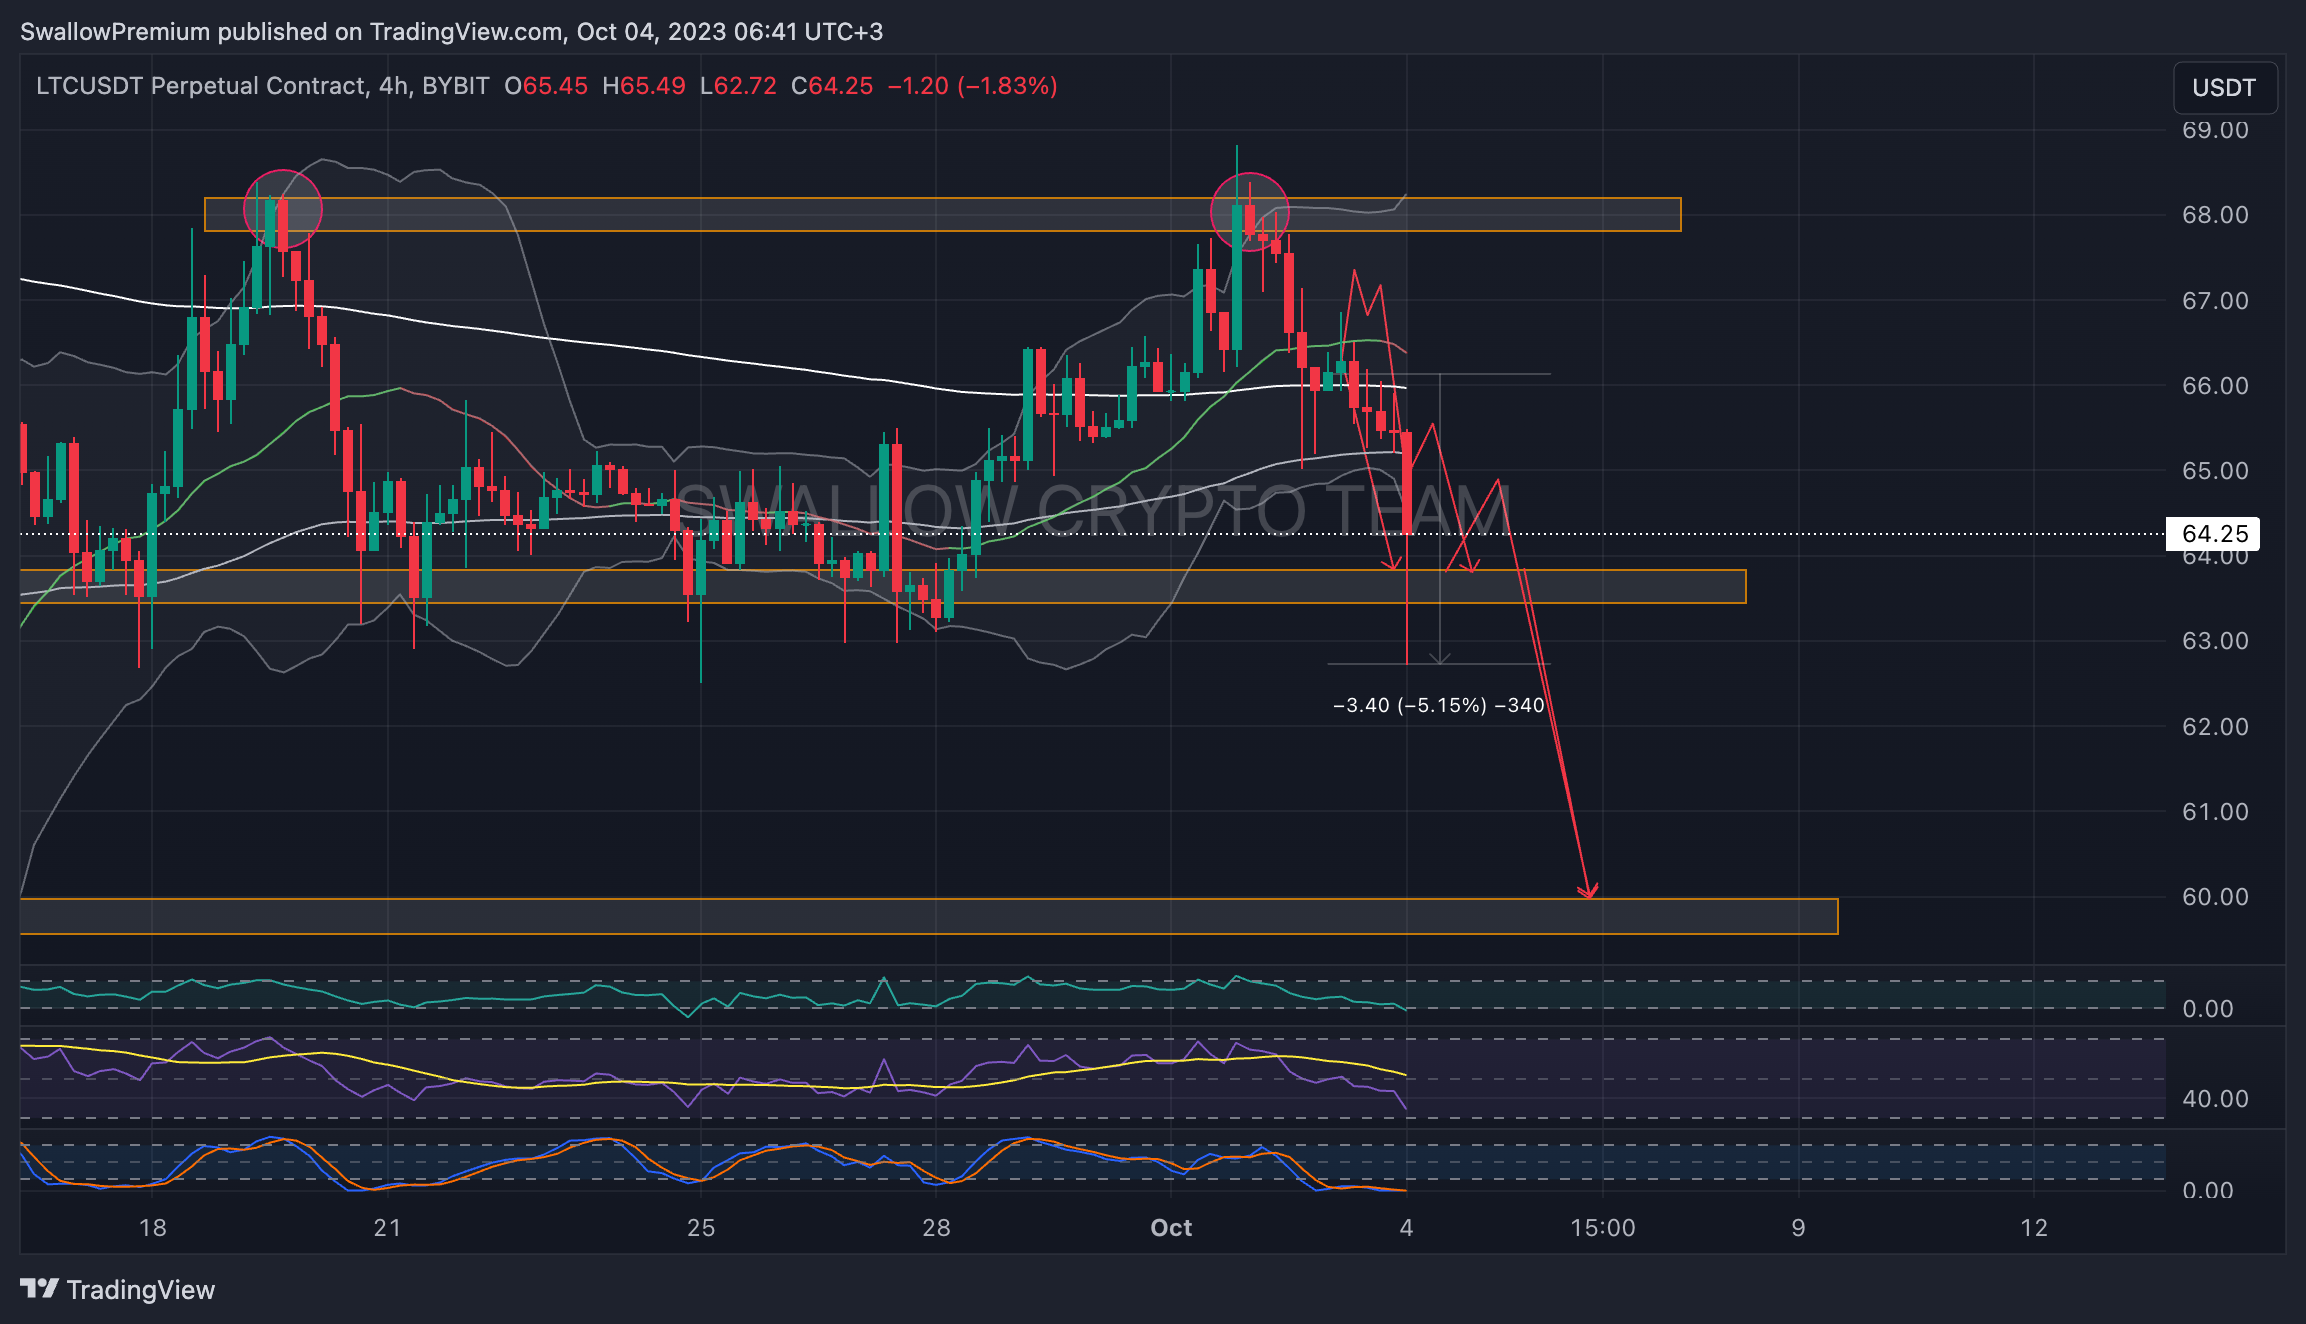
Task: Click the 60.00 price axis label
Action: (2215, 897)
